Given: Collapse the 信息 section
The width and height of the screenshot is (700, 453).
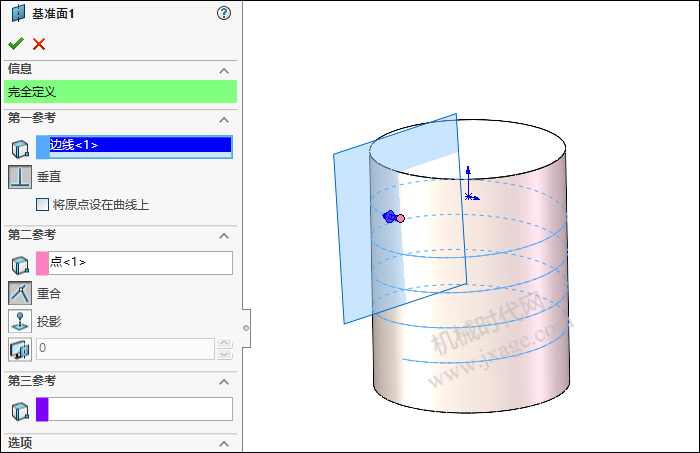Looking at the screenshot, I should (224, 71).
